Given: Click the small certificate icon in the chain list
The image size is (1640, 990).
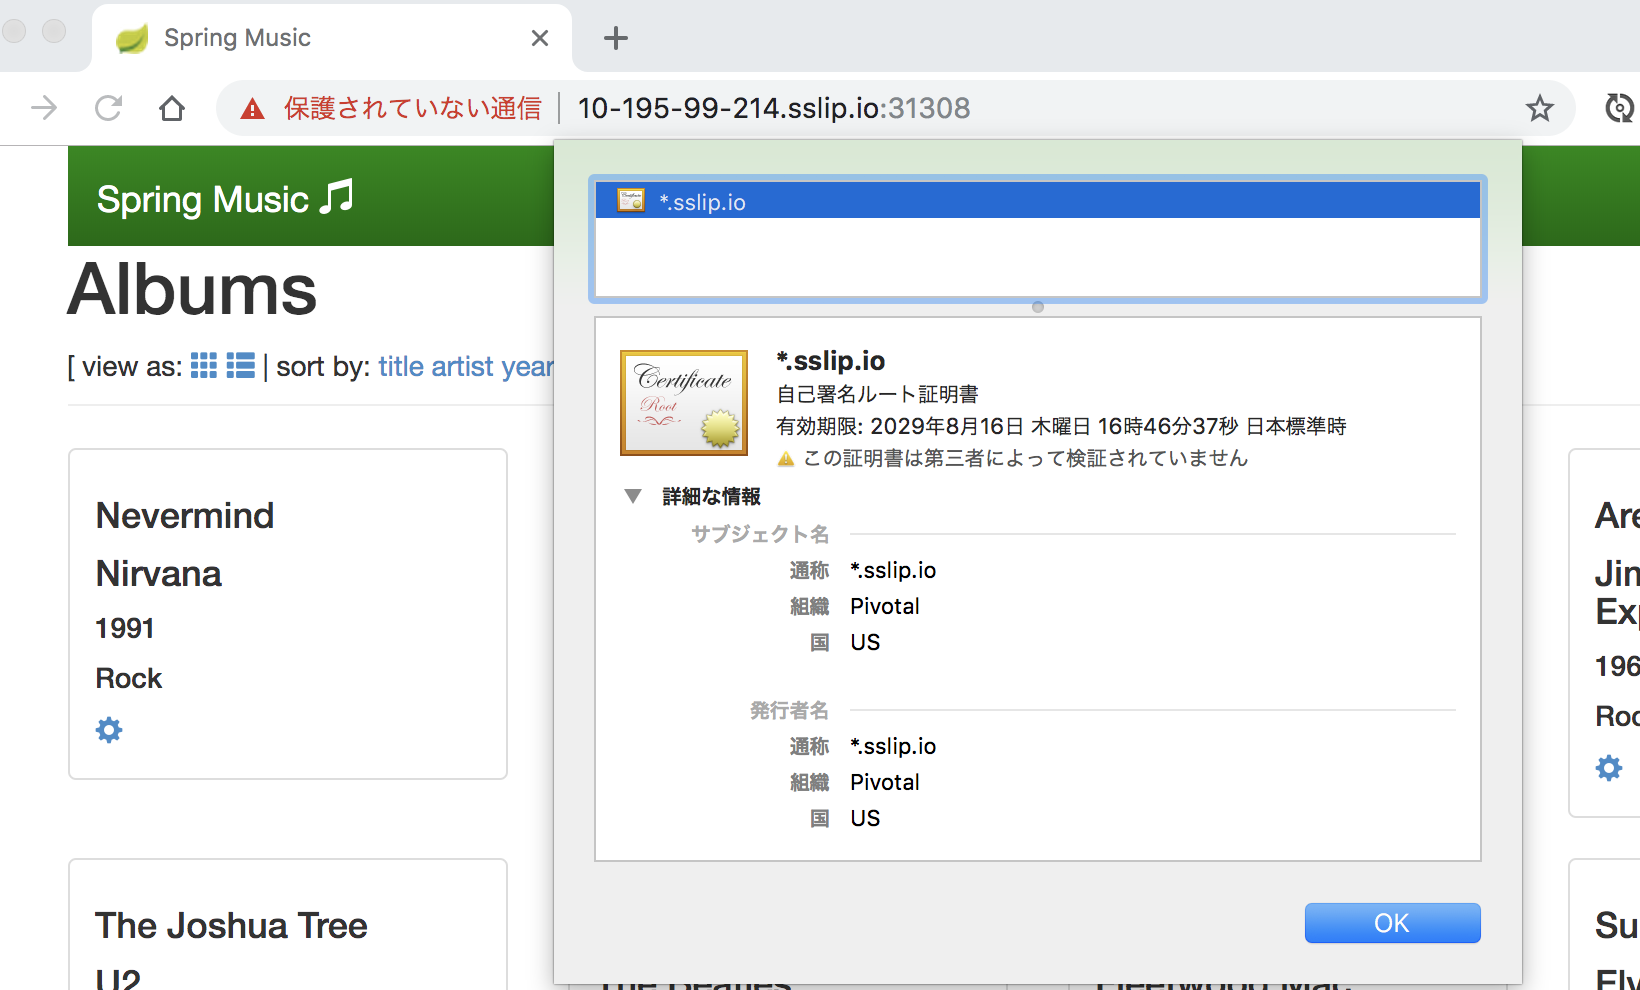Looking at the screenshot, I should tap(631, 200).
